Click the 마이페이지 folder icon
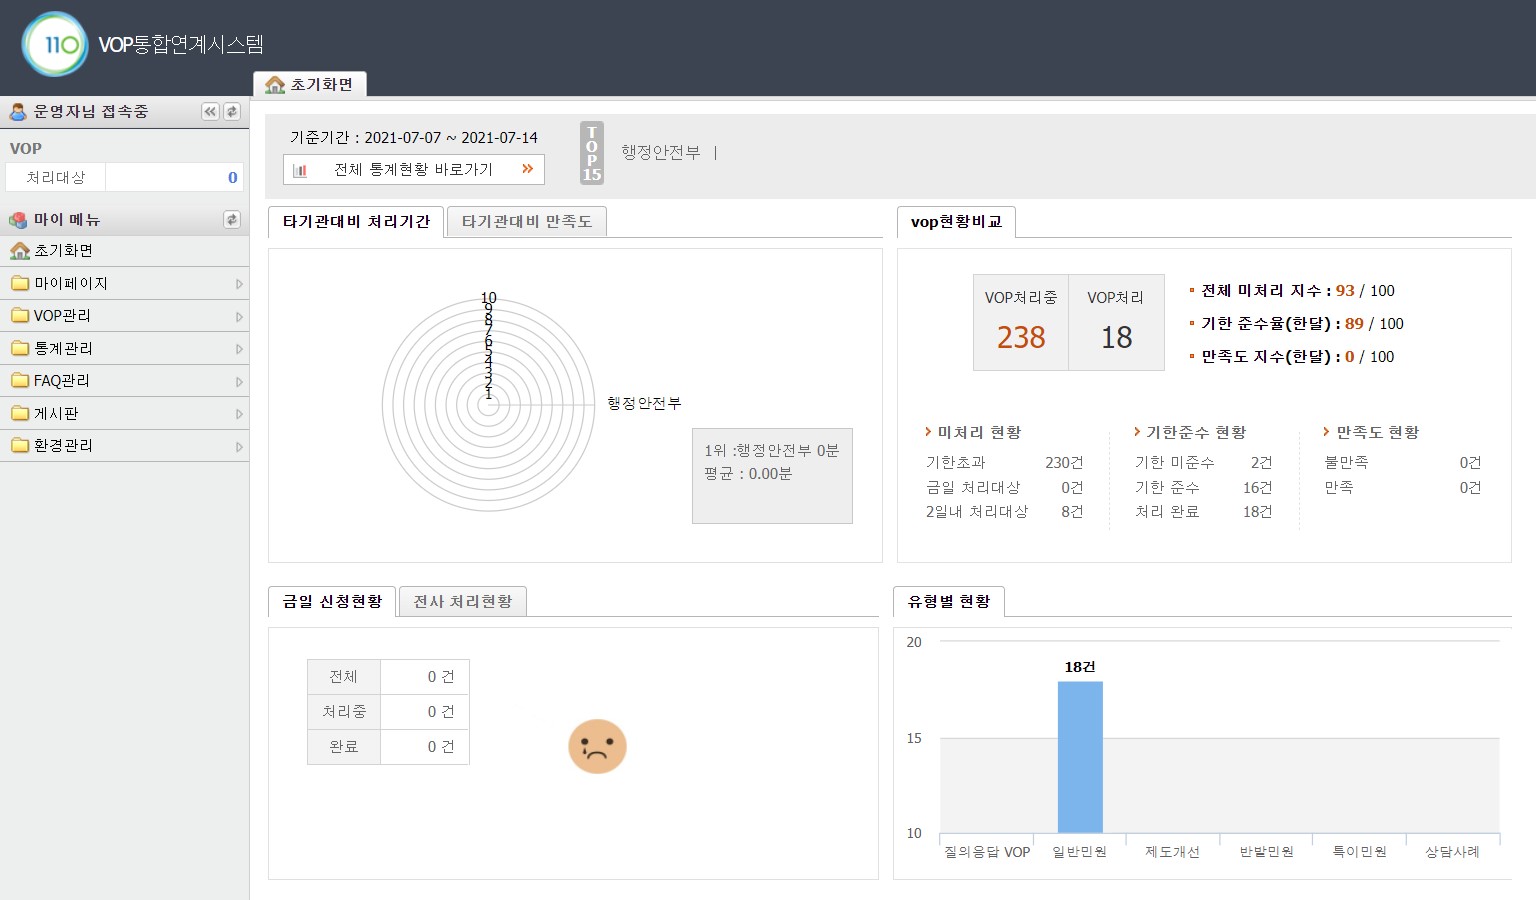Image resolution: width=1536 pixels, height=900 pixels. click(x=20, y=284)
